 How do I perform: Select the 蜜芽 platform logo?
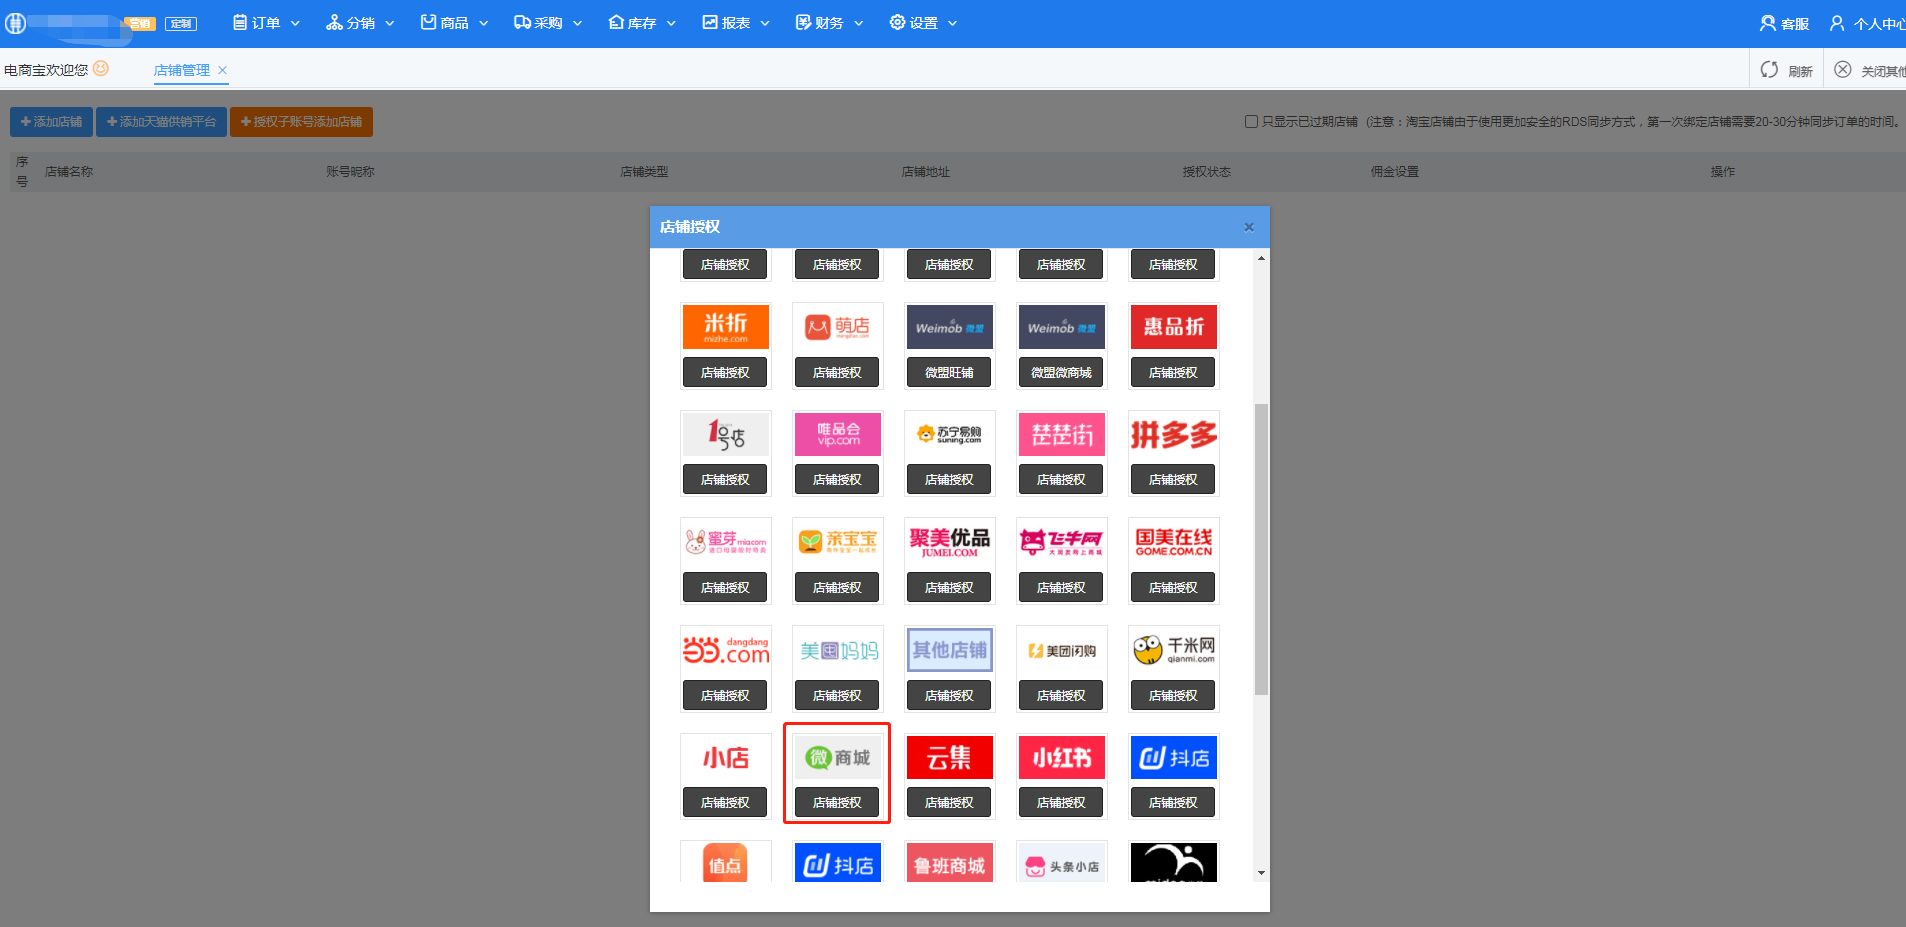(725, 542)
